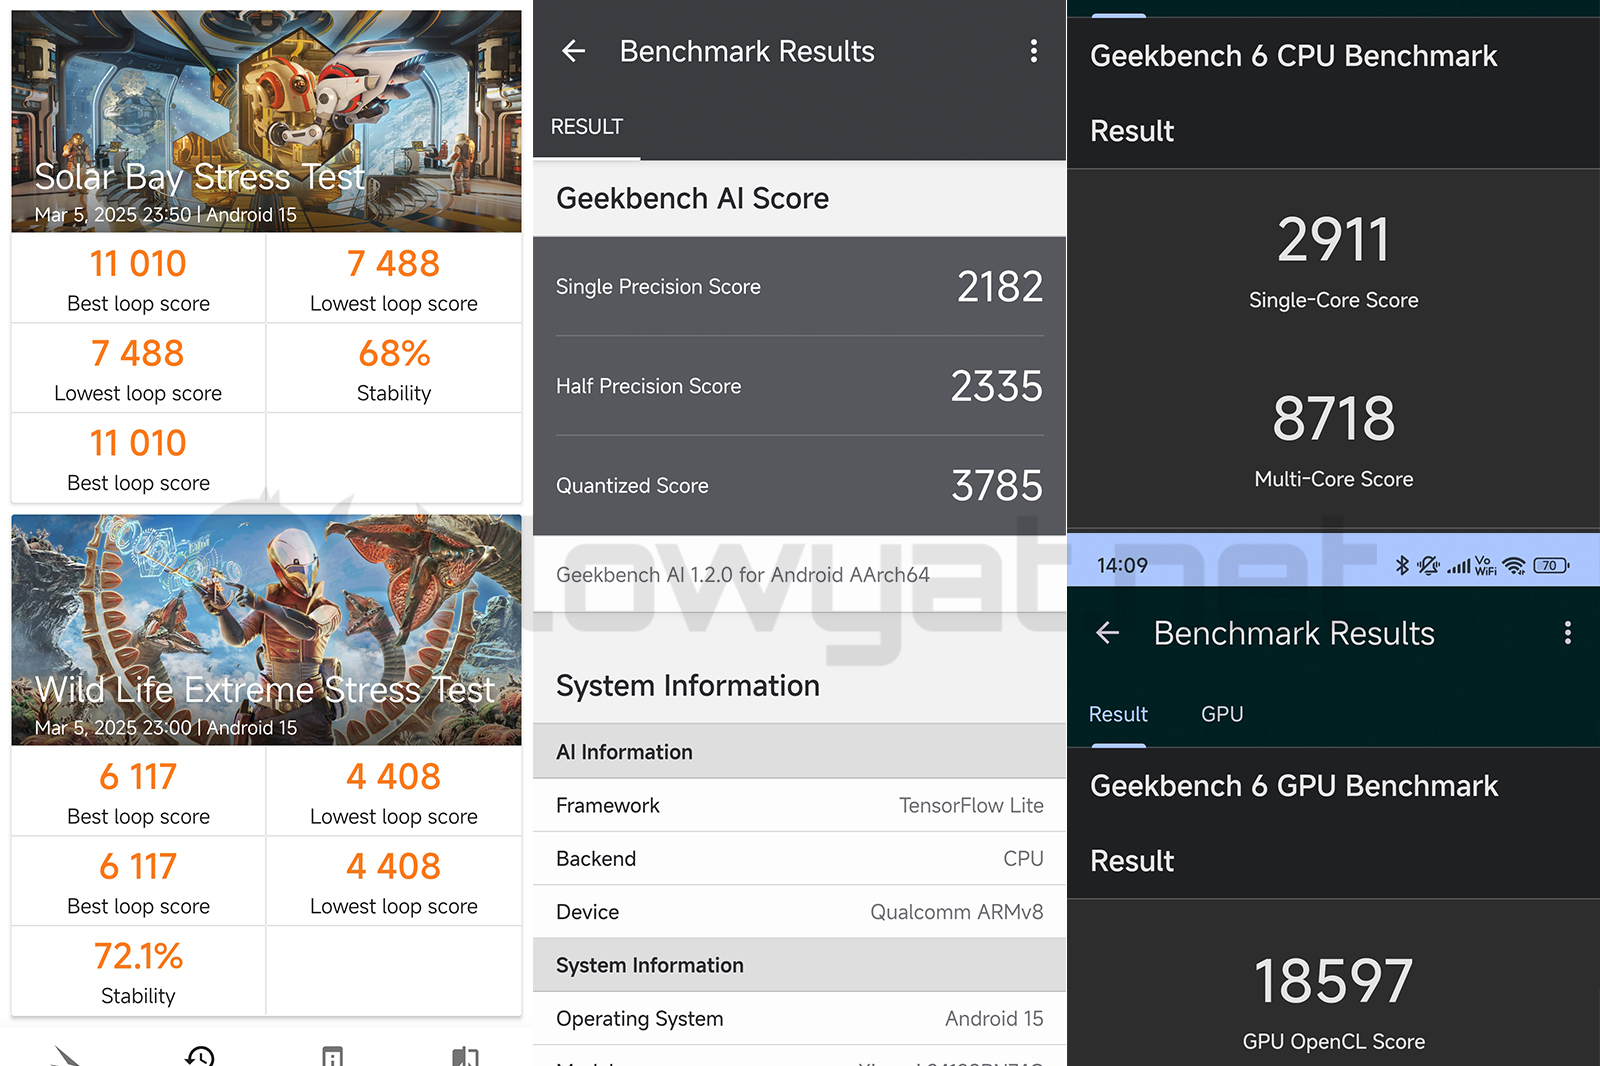Tap Geekbench AI 1.2.0 version text
1600x1066 pixels.
tap(742, 575)
